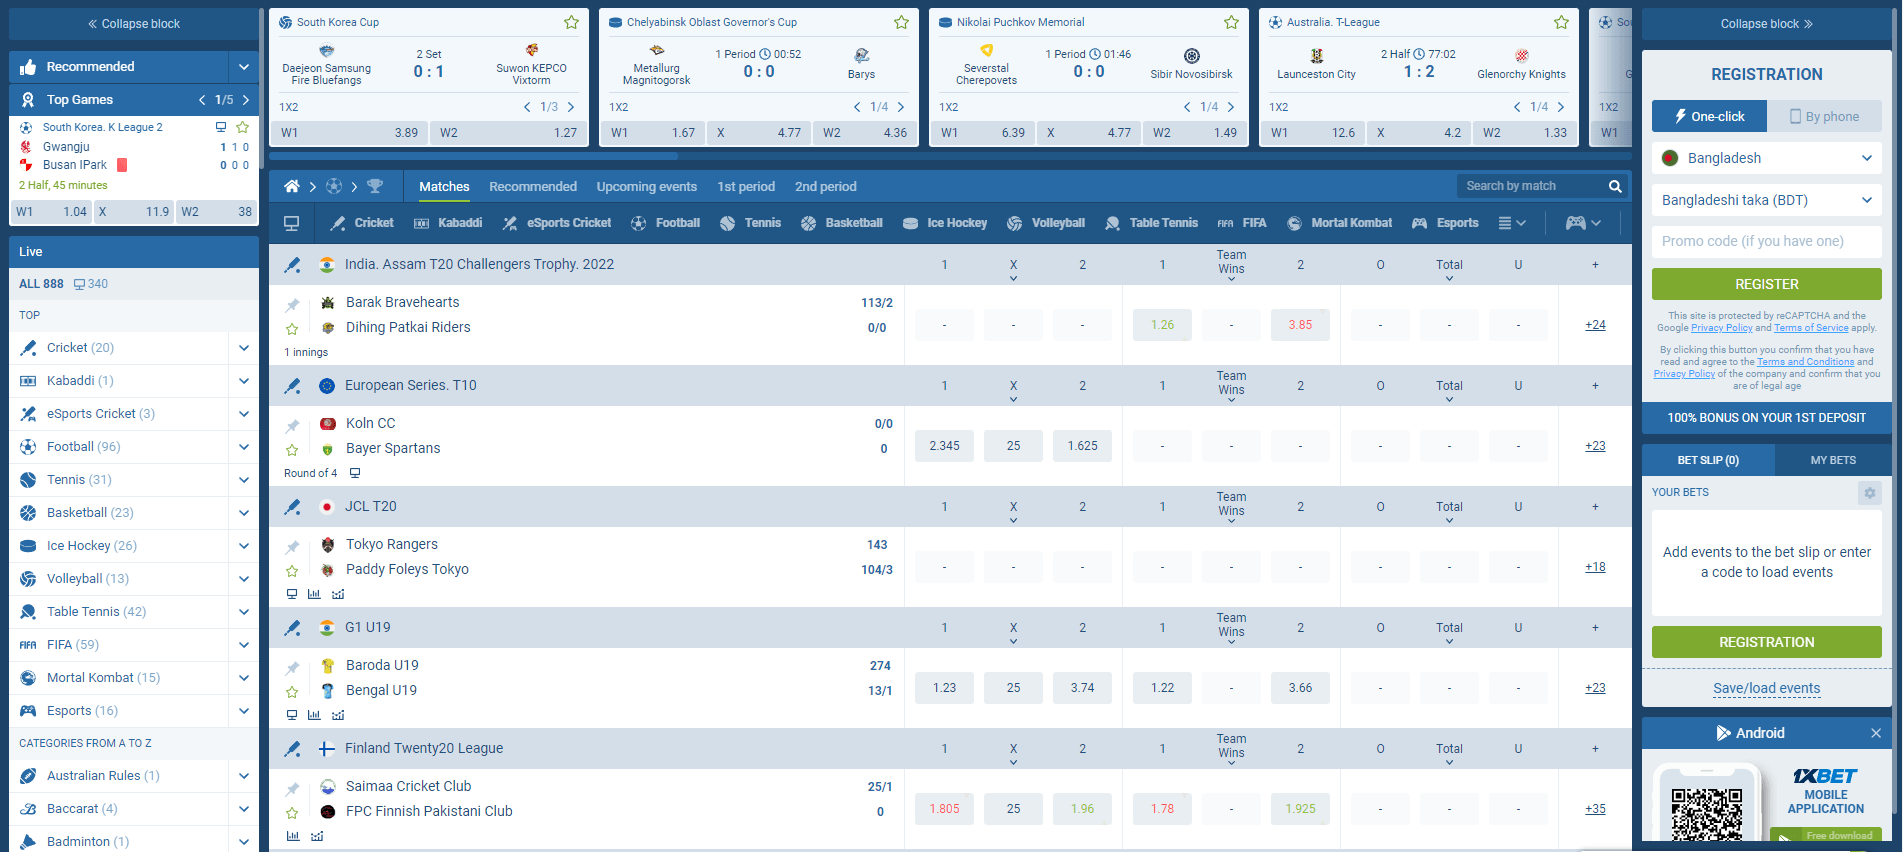Open Kabaddi in the sports toolbar
The image size is (1903, 852).
(448, 223)
